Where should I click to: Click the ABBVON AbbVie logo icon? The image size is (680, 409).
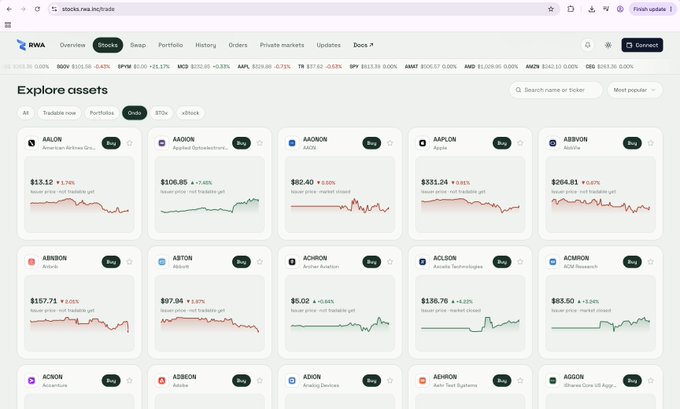tap(552, 143)
